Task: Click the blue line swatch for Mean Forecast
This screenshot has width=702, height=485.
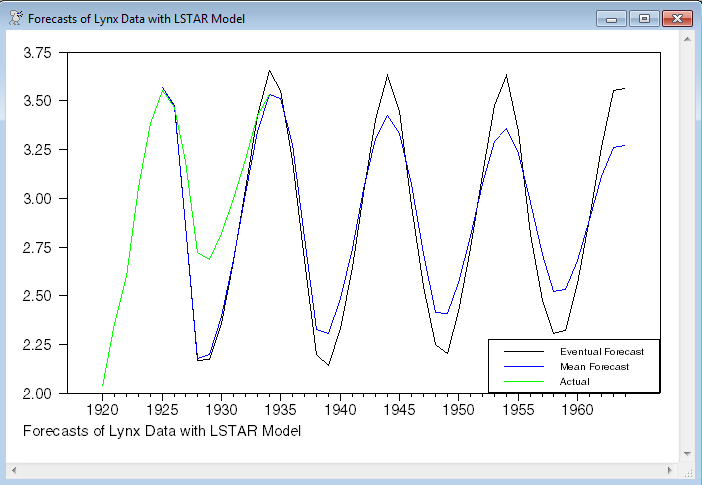Action: coord(522,367)
